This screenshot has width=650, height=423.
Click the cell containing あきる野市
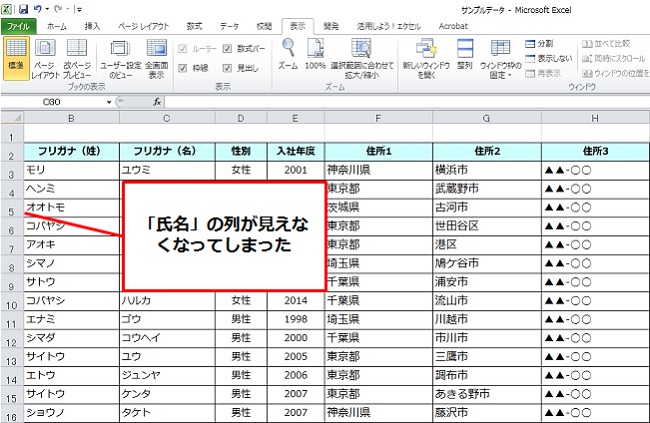[487, 394]
